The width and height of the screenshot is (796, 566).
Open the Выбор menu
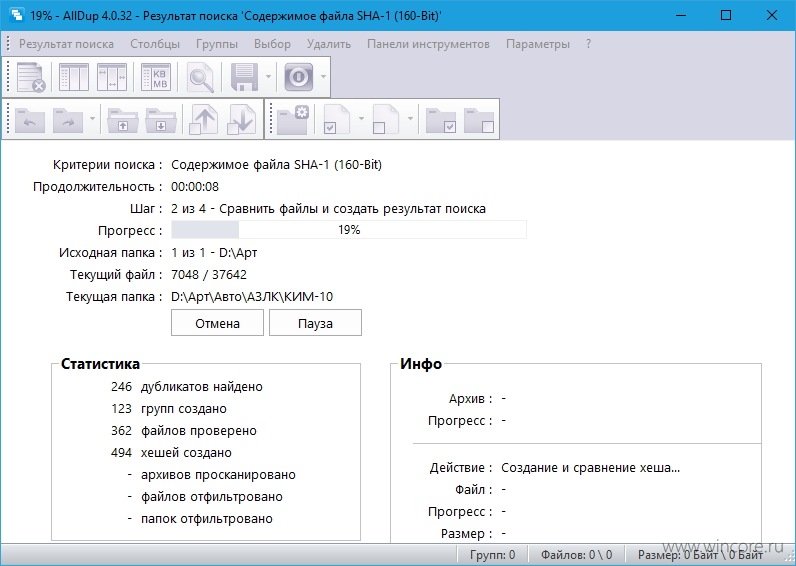pos(272,44)
